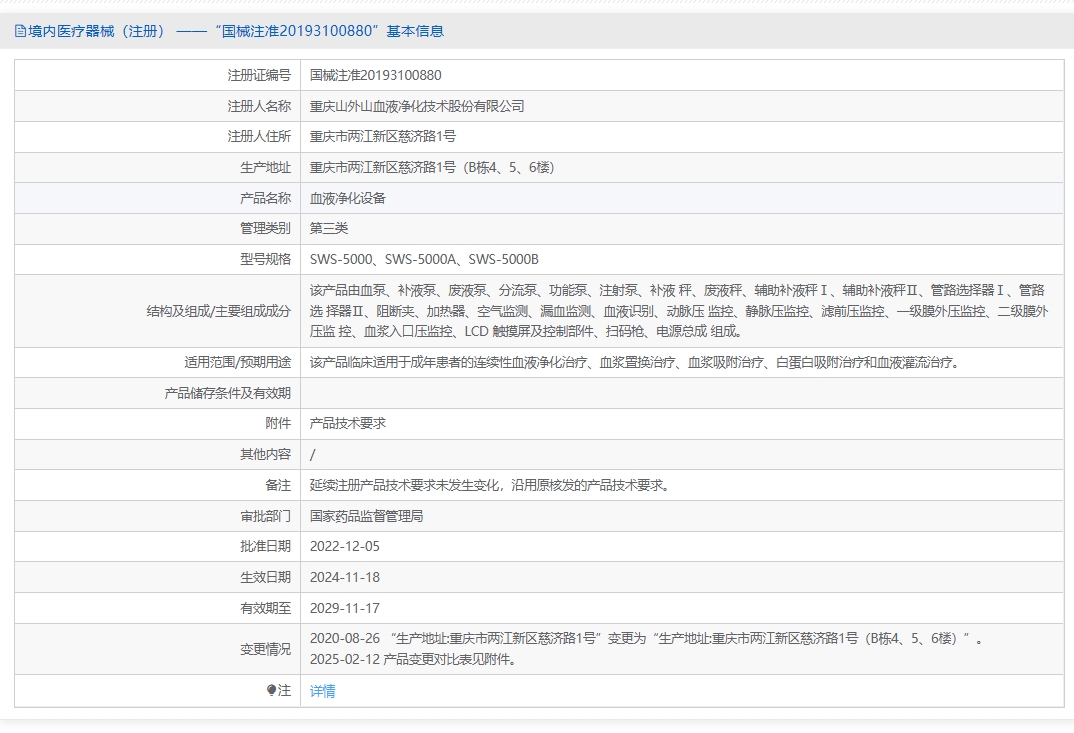Click the 生效日期 label

click(x=265, y=577)
